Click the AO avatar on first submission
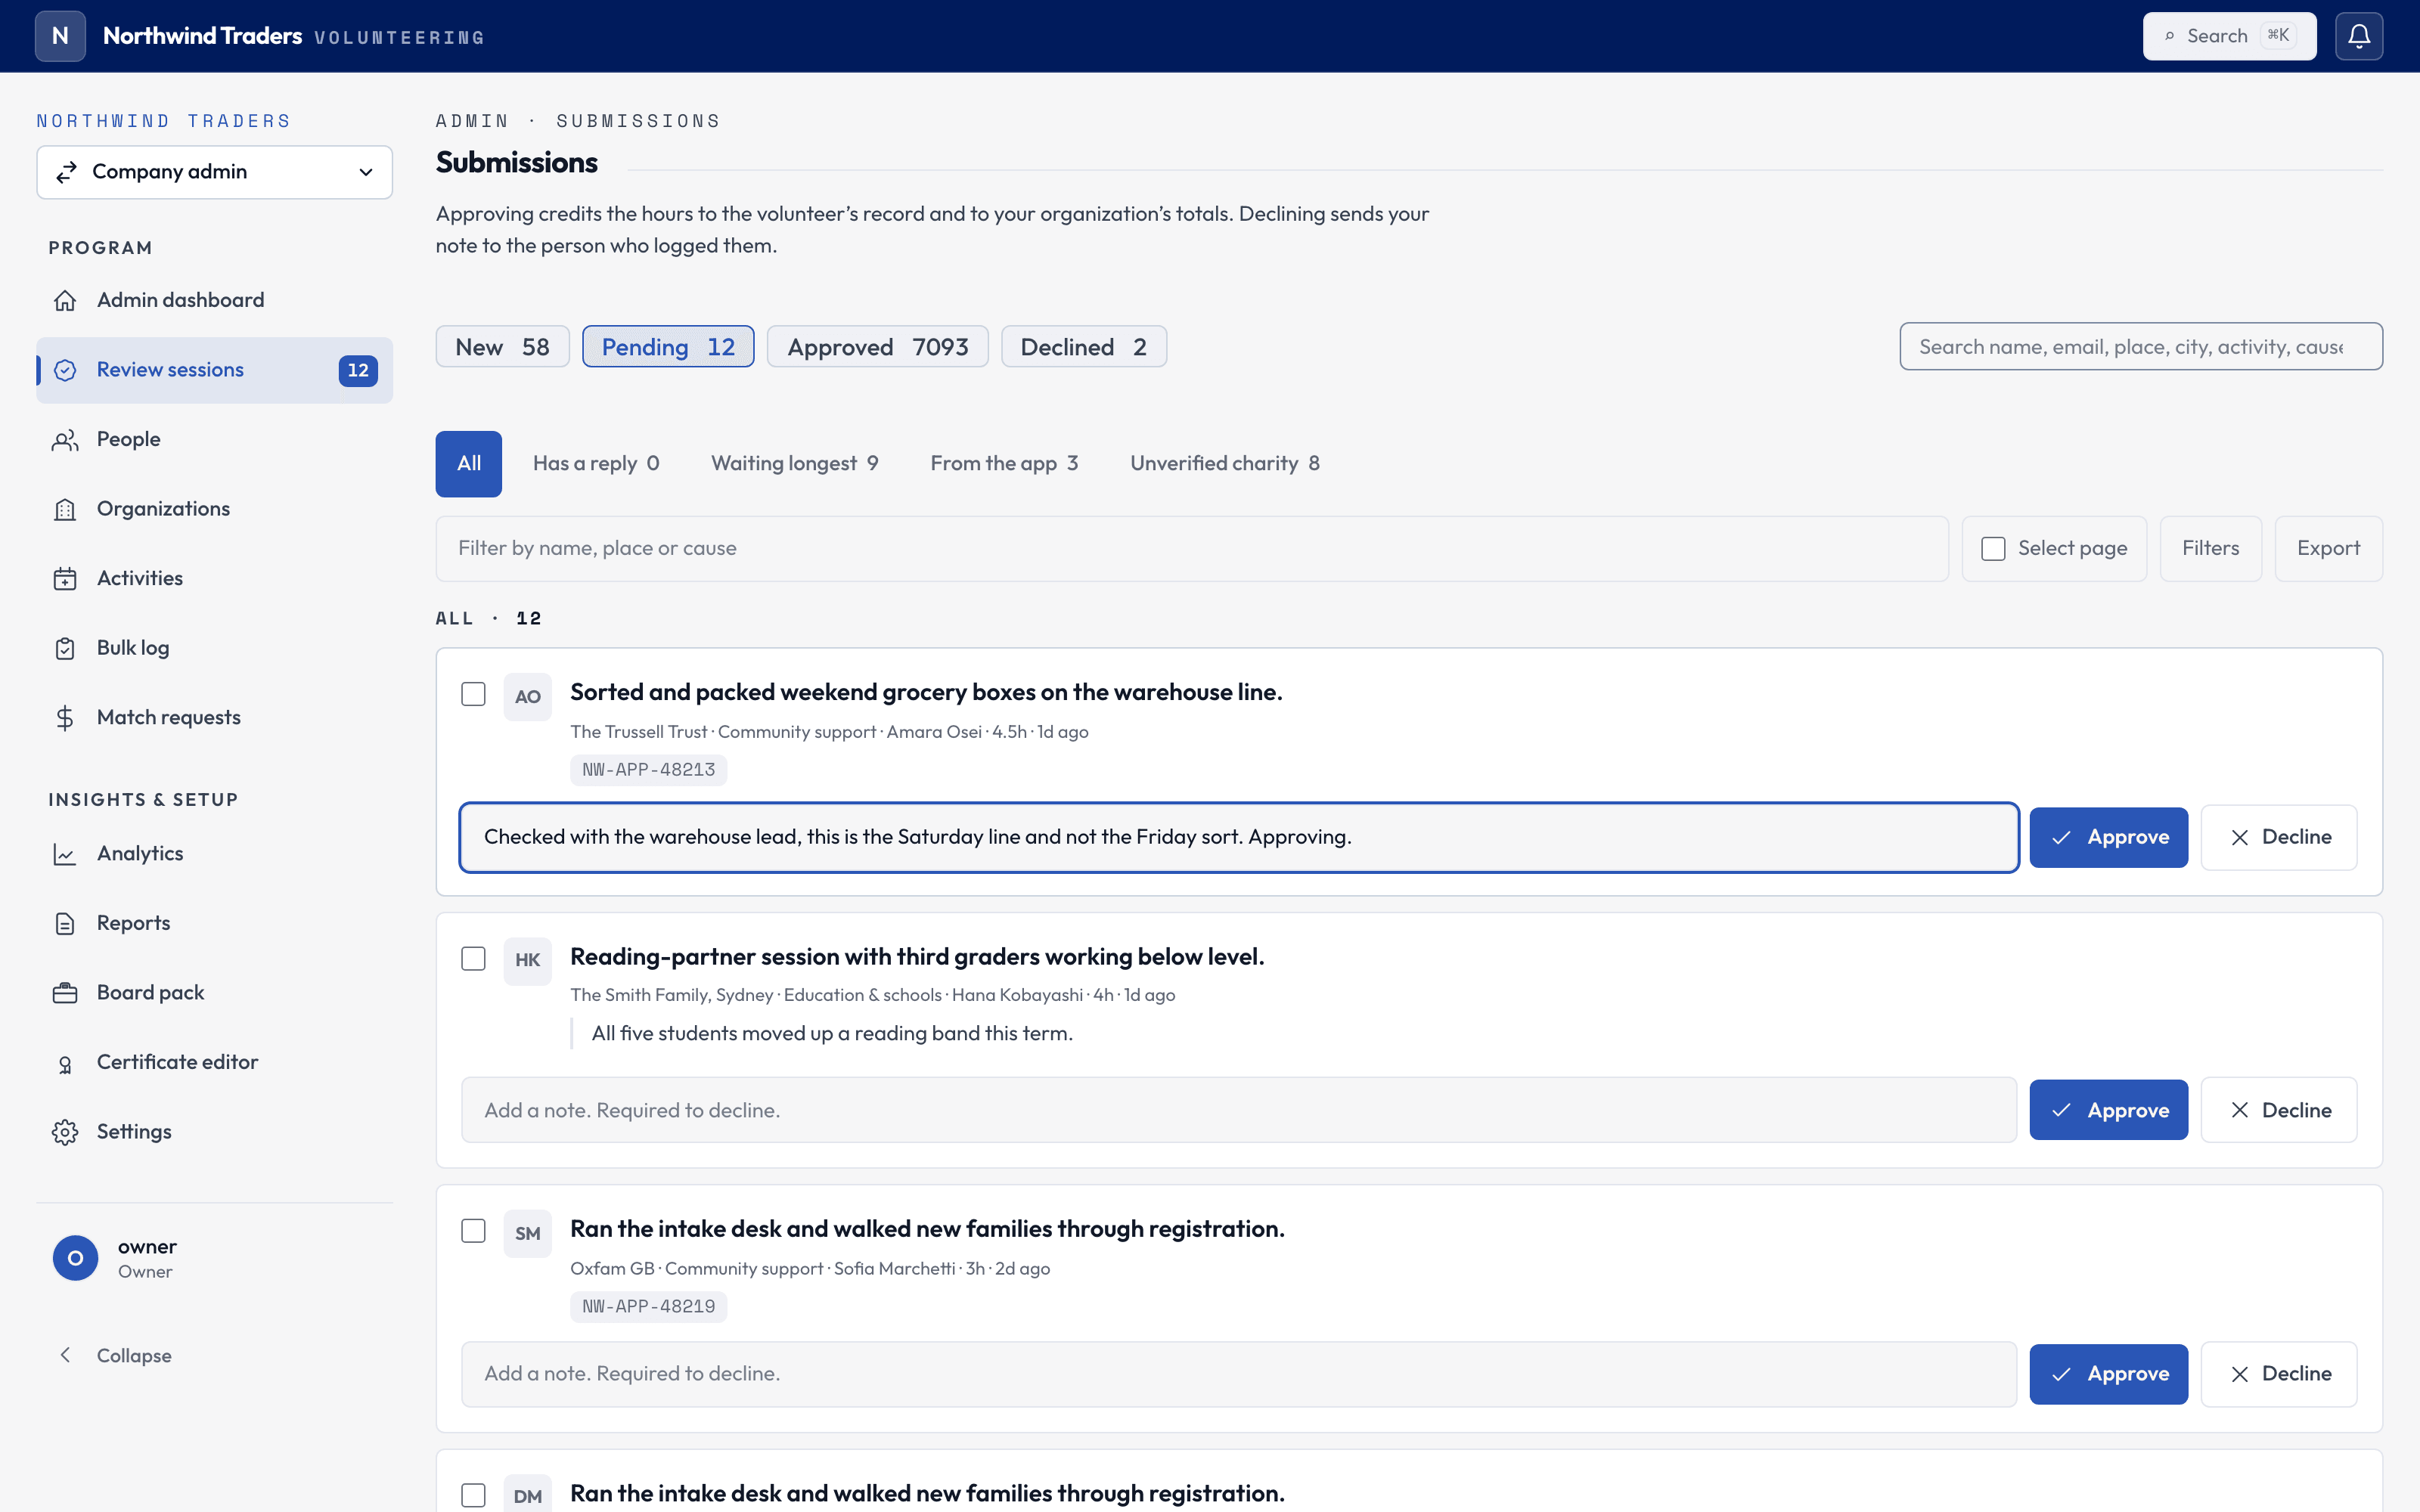This screenshot has width=2420, height=1512. (527, 696)
